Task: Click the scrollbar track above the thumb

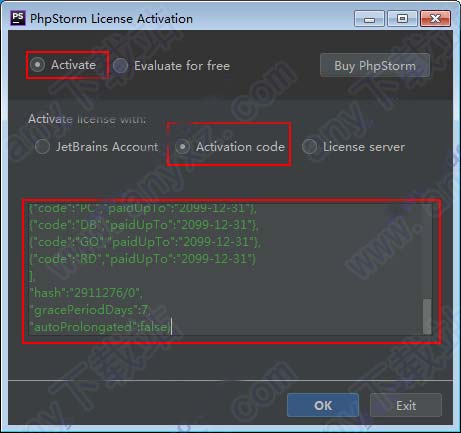Action: point(427,252)
